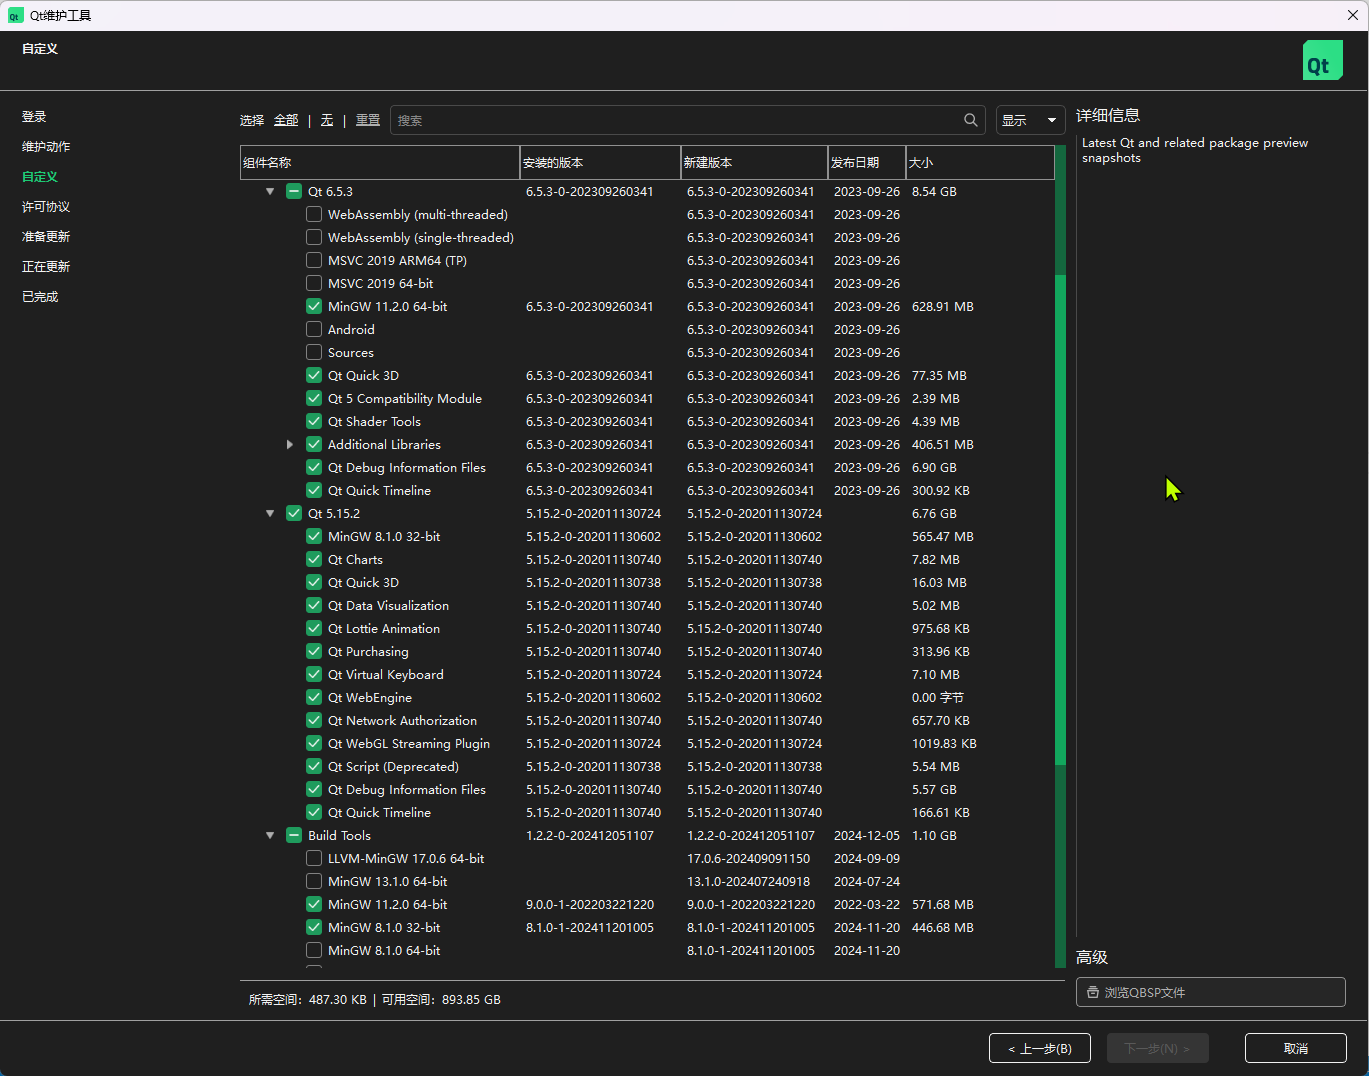Collapse the Build Tools tree node

tap(270, 835)
